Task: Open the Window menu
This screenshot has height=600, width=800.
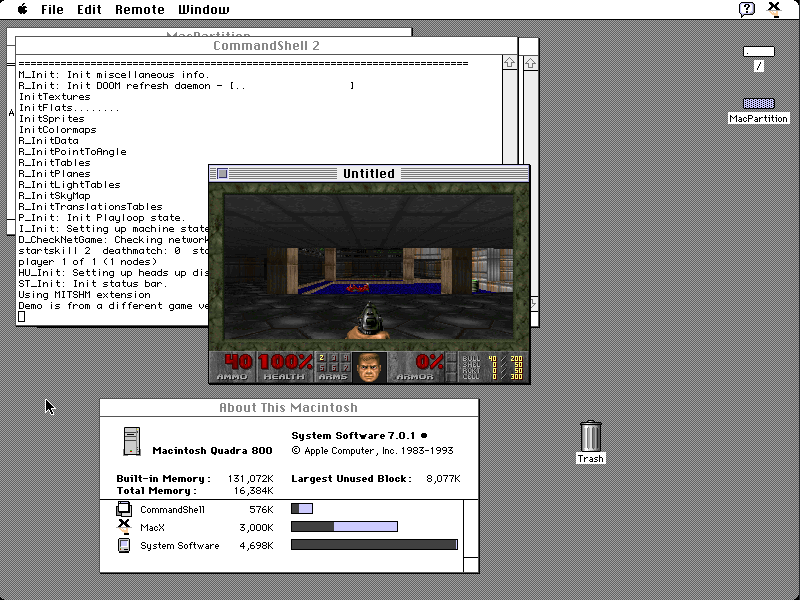Action: tap(204, 10)
